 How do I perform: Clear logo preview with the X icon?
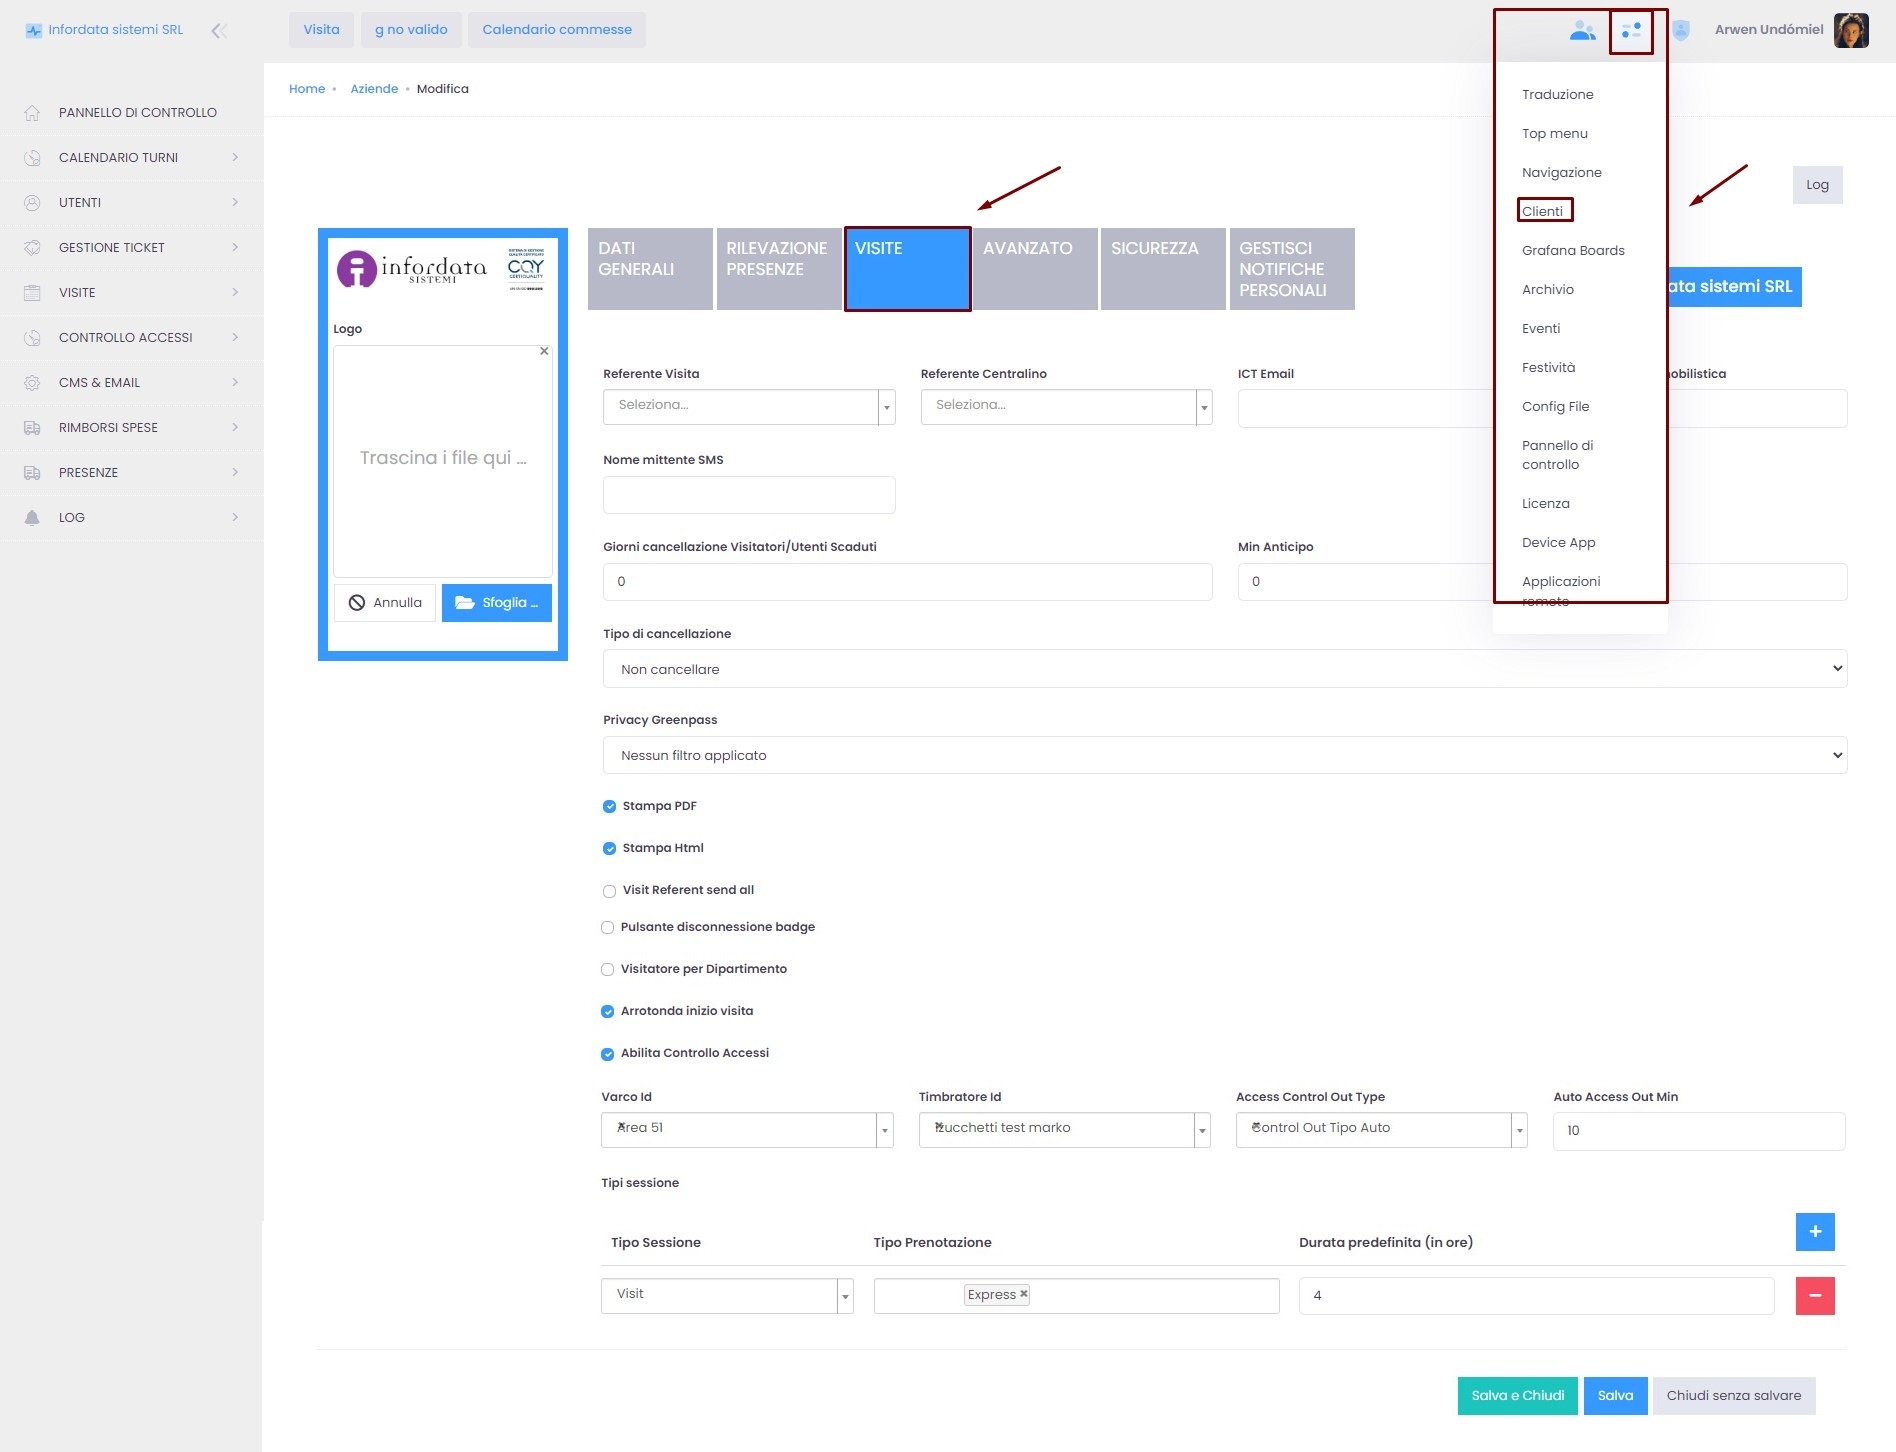[x=544, y=351]
